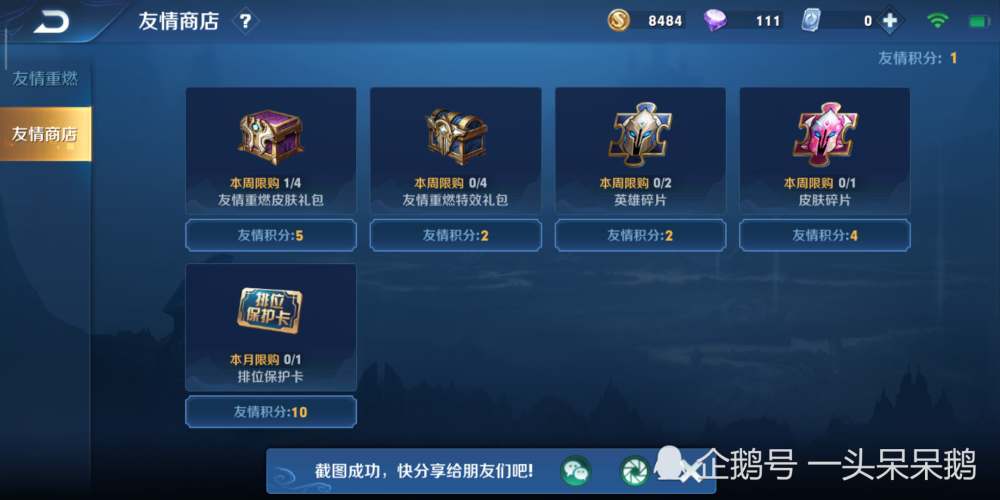Tap the blue voucher ticket icon

coord(811,20)
